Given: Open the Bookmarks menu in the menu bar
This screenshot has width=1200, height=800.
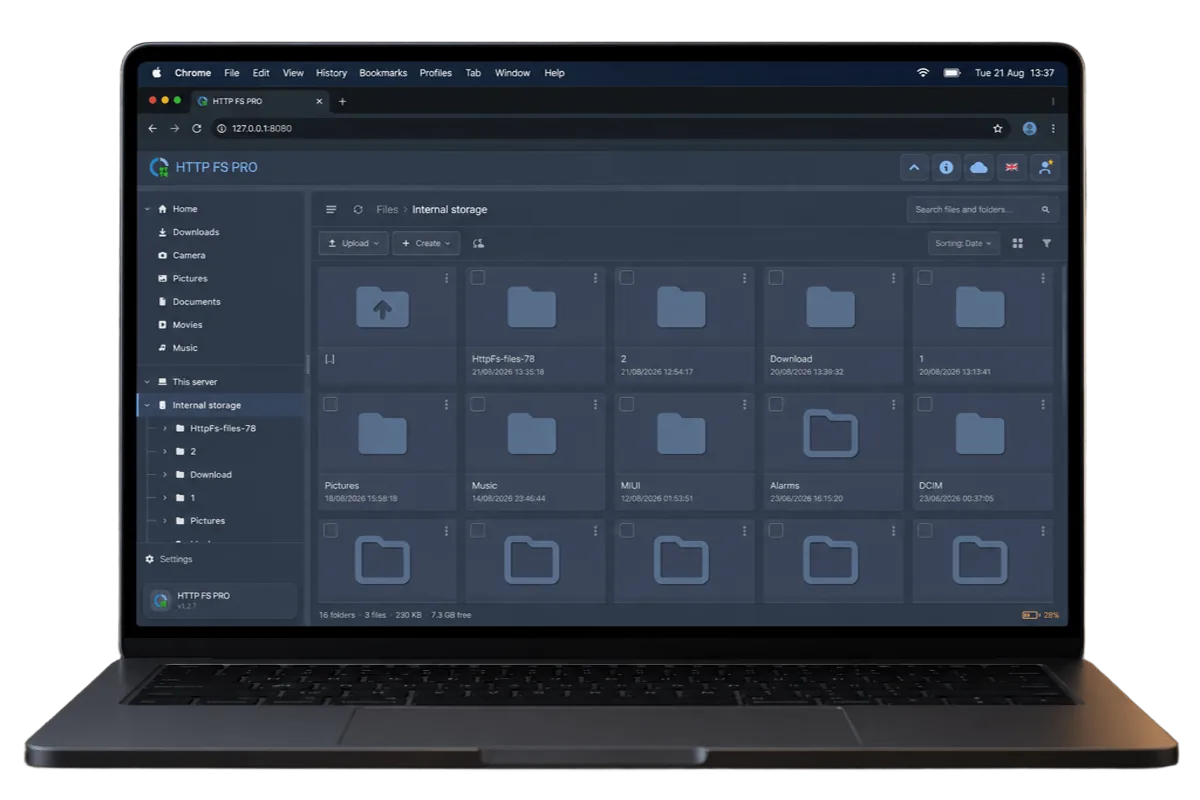Looking at the screenshot, I should coord(383,73).
